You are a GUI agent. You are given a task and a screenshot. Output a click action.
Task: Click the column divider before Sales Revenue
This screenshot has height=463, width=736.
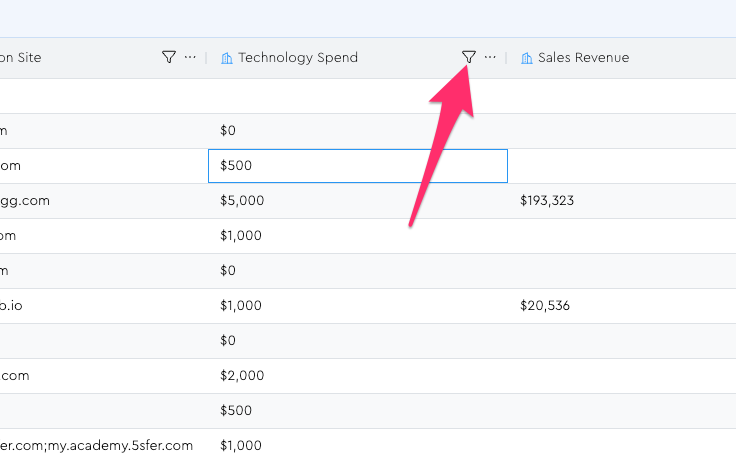click(x=507, y=58)
